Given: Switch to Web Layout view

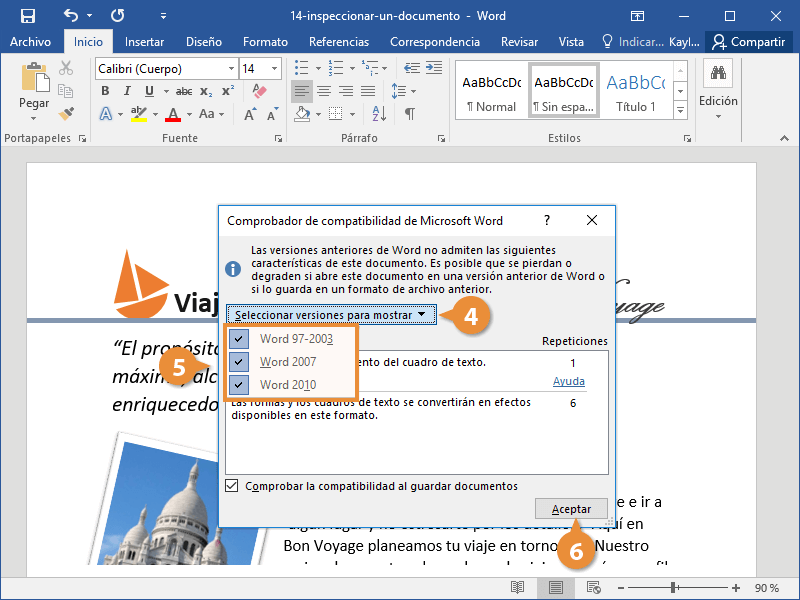Looking at the screenshot, I should pyautogui.click(x=593, y=588).
